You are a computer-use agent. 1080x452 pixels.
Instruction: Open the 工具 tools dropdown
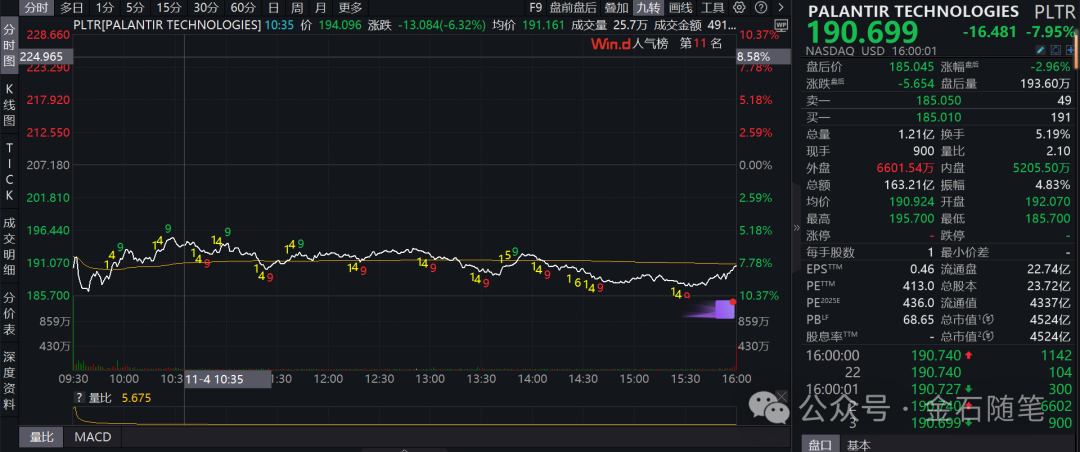pyautogui.click(x=712, y=7)
